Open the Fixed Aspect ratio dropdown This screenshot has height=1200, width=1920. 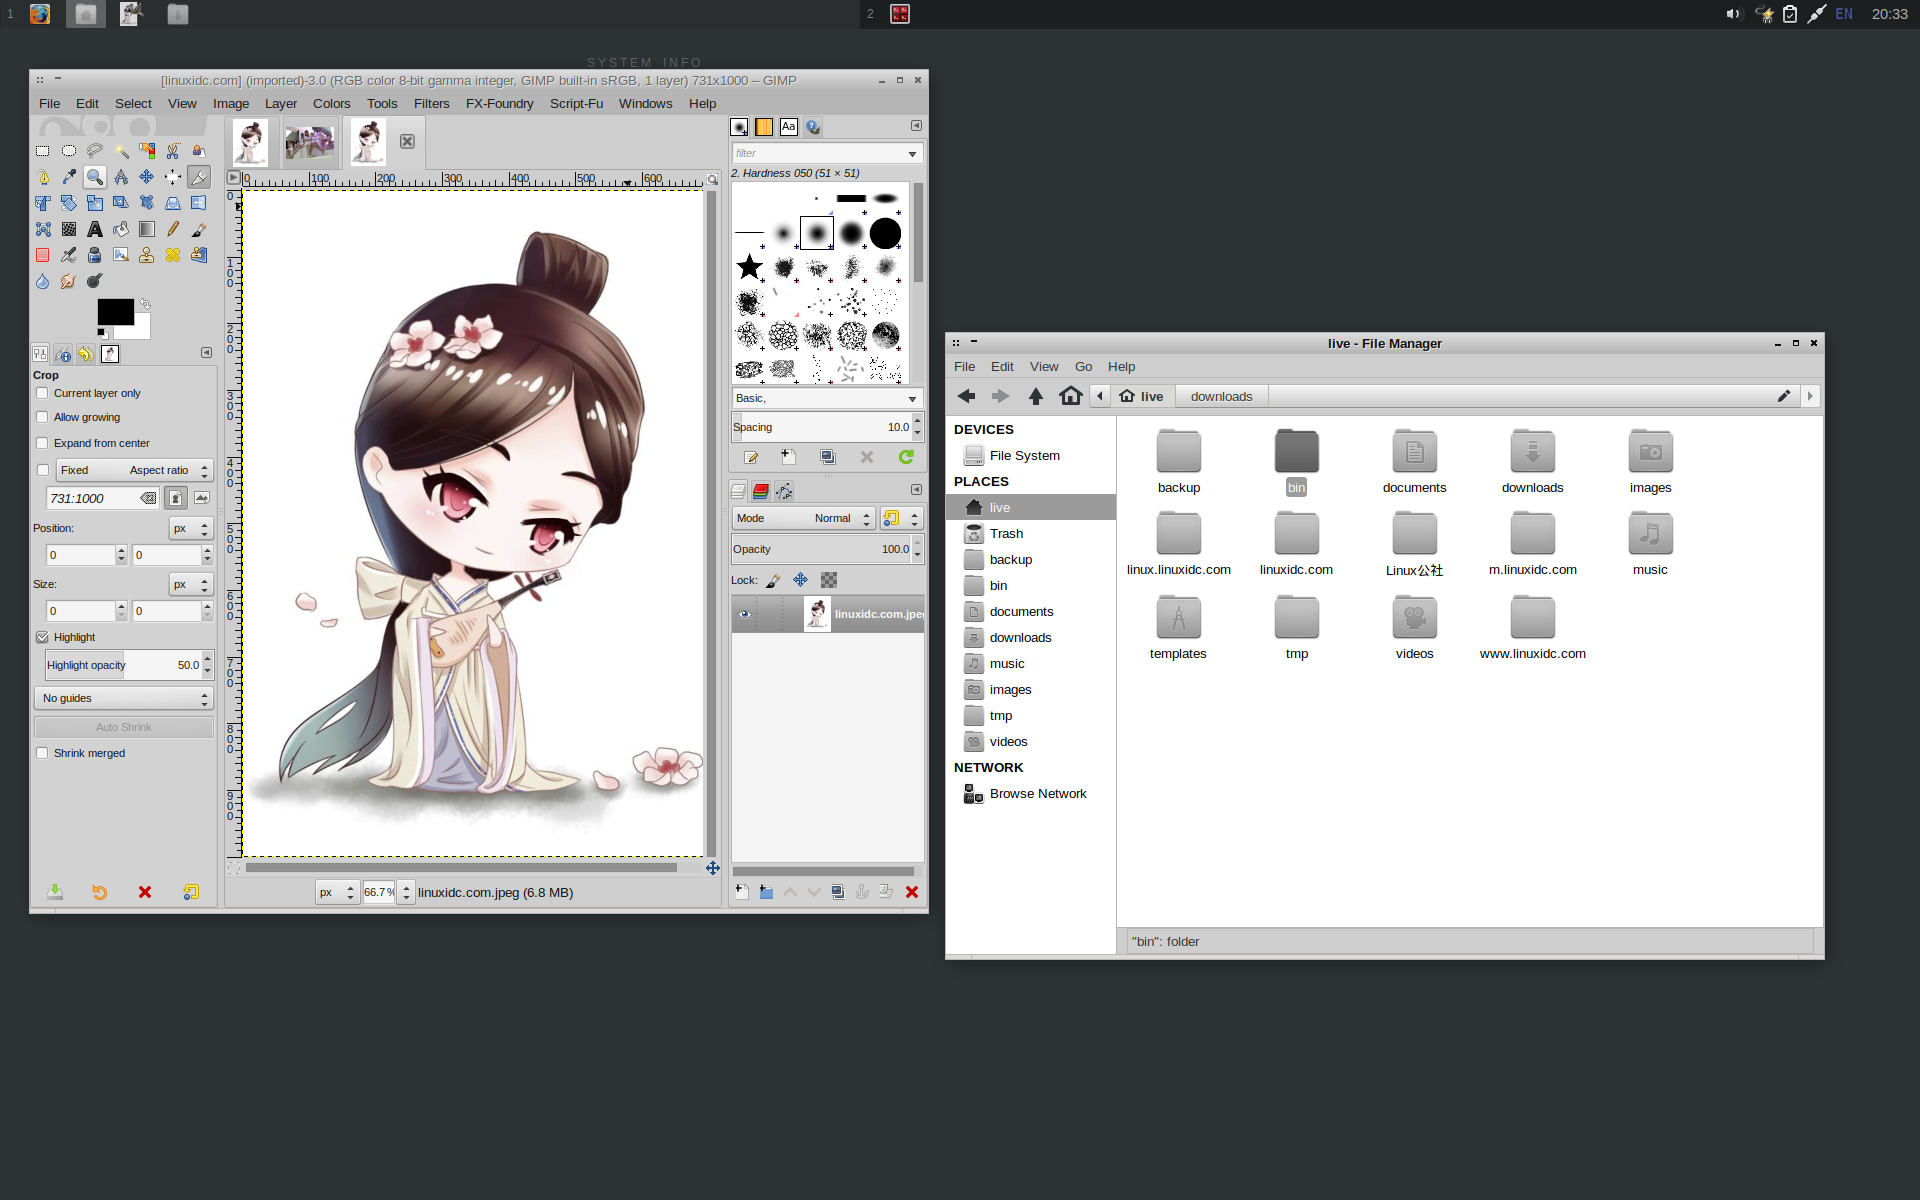[x=160, y=470]
